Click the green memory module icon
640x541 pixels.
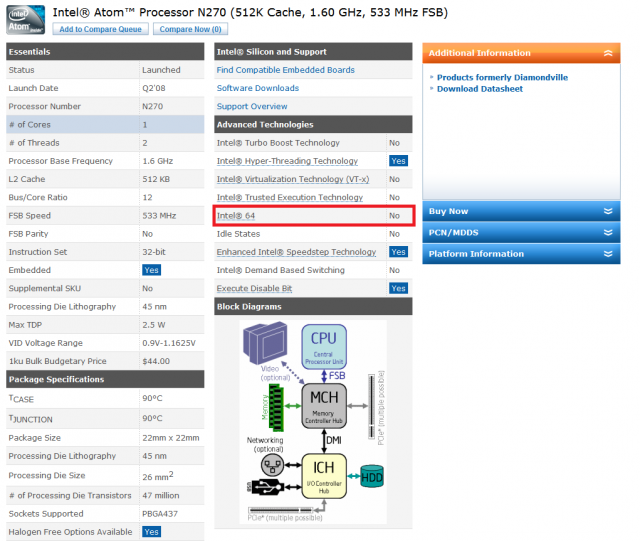click(276, 407)
